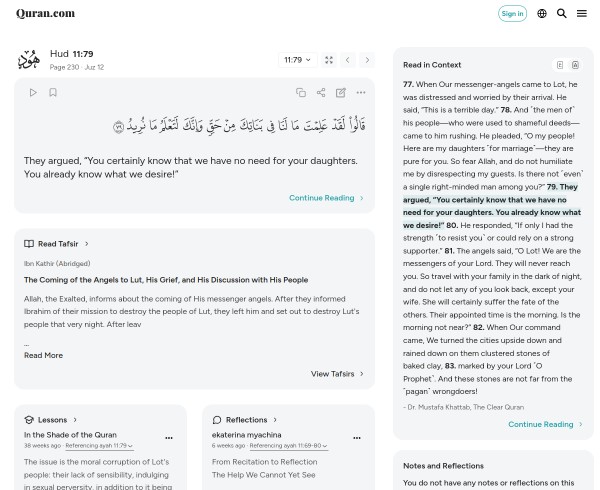Add a note to ayah
This screenshot has width=600, height=490.
coord(341,93)
